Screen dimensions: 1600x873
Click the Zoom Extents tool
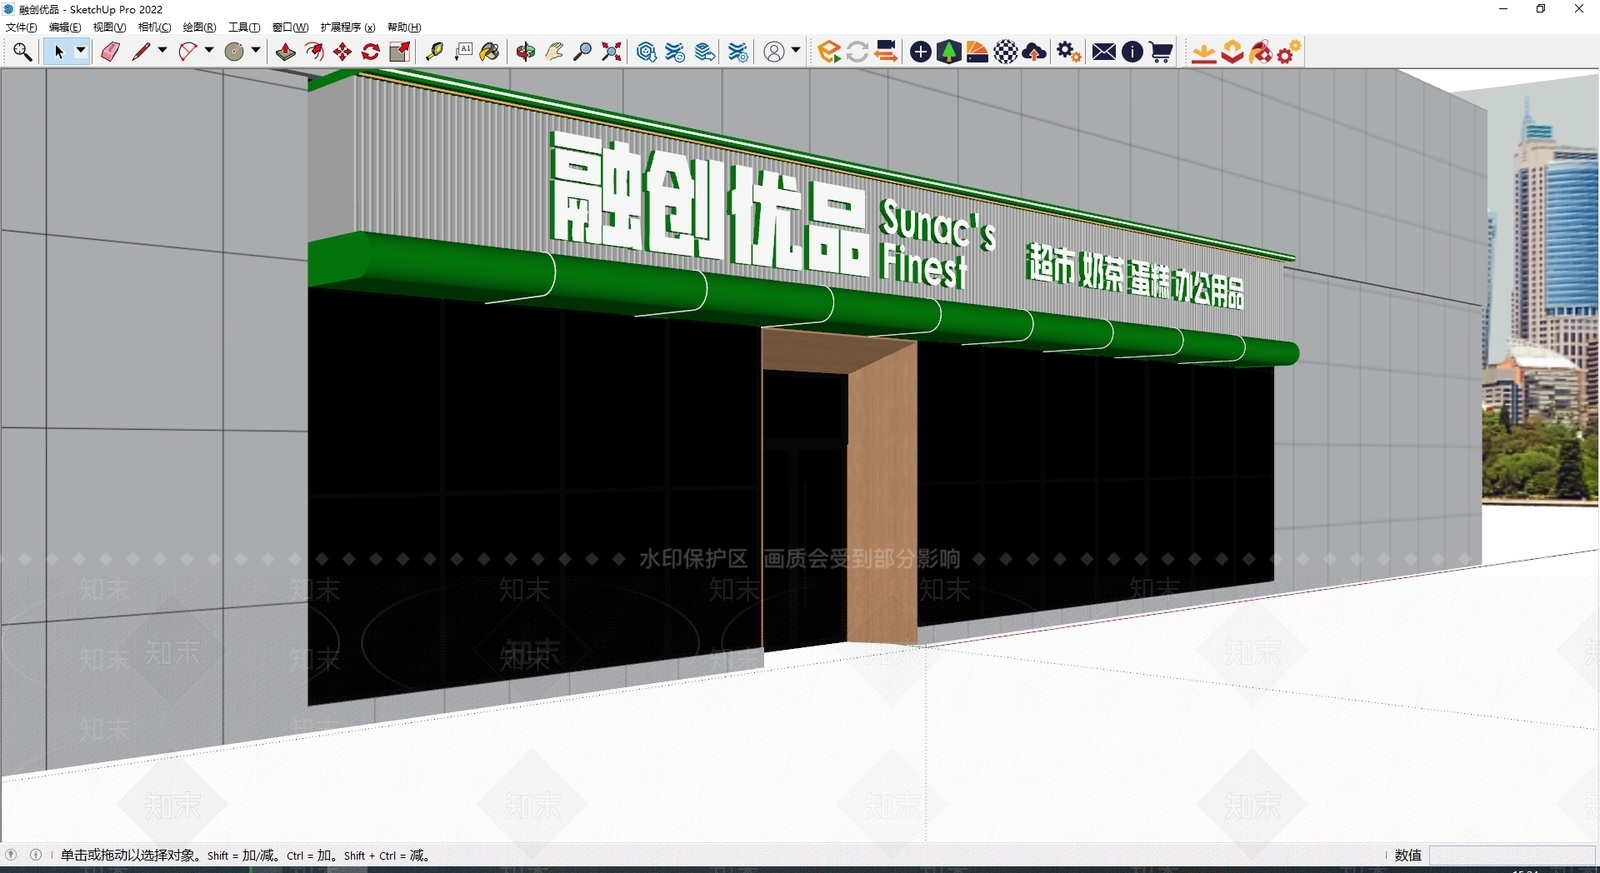point(611,52)
